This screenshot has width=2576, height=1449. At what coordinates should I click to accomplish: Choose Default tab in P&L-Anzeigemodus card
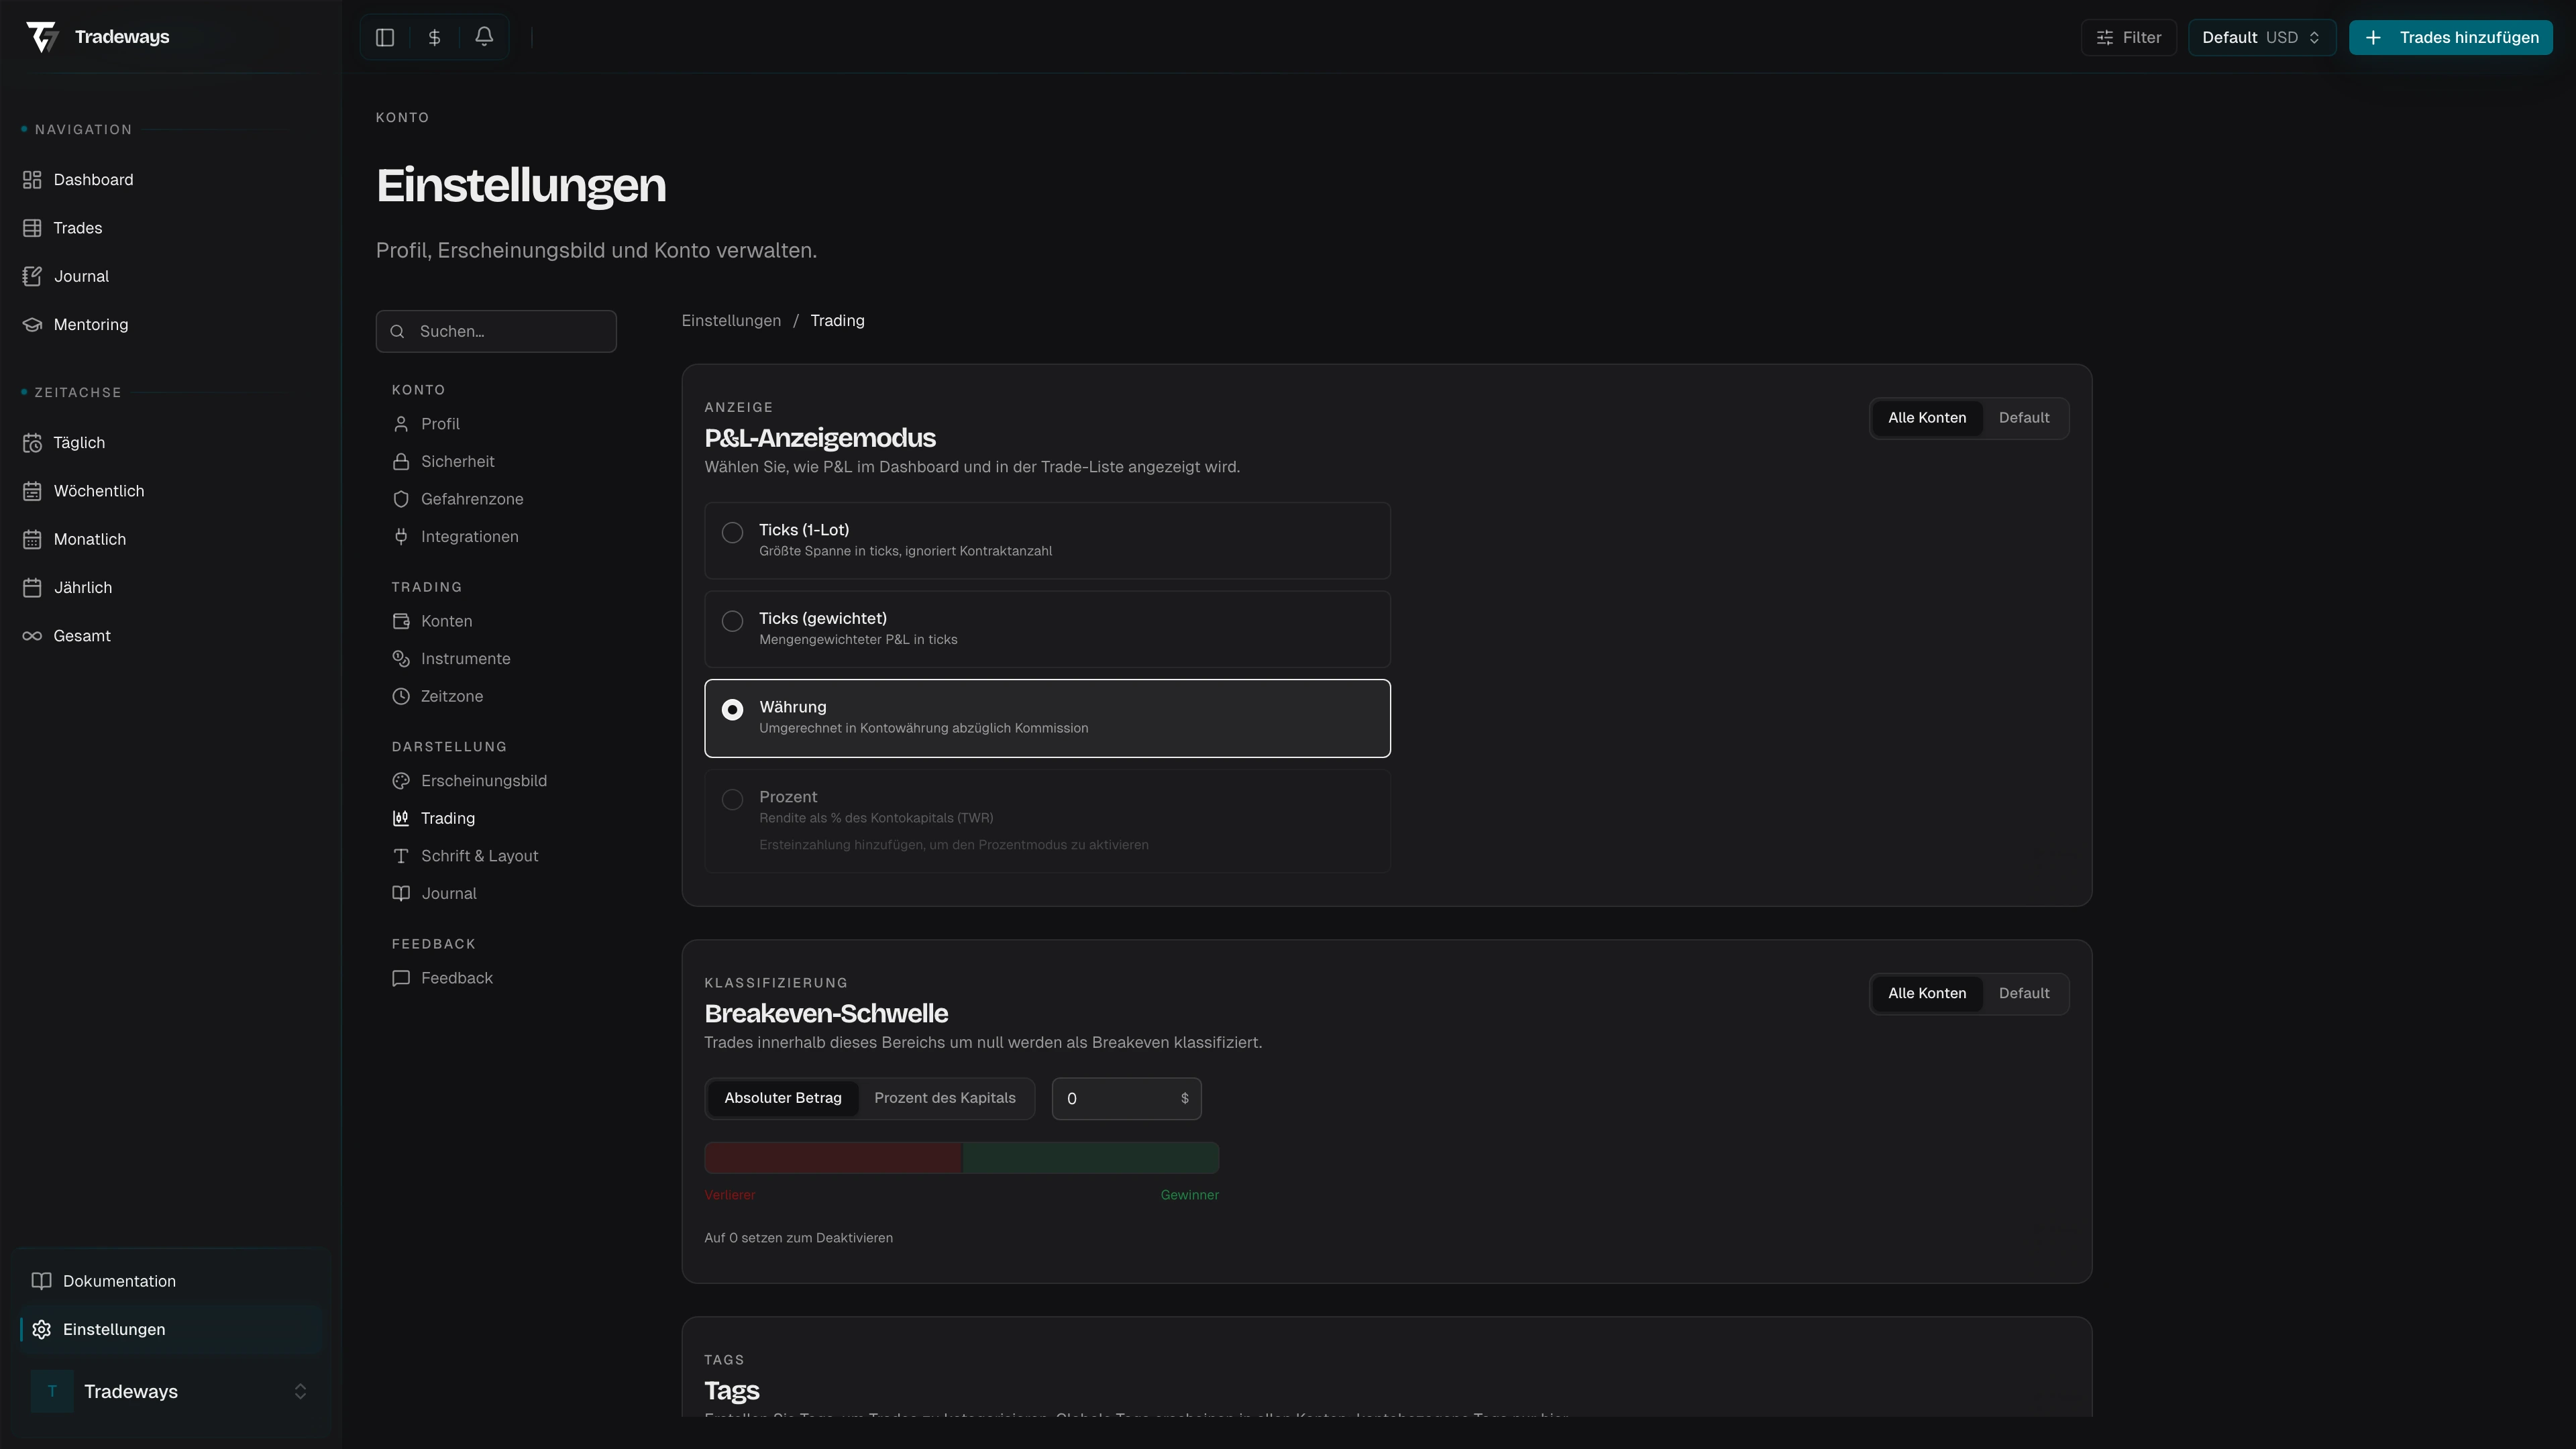pyautogui.click(x=2023, y=418)
